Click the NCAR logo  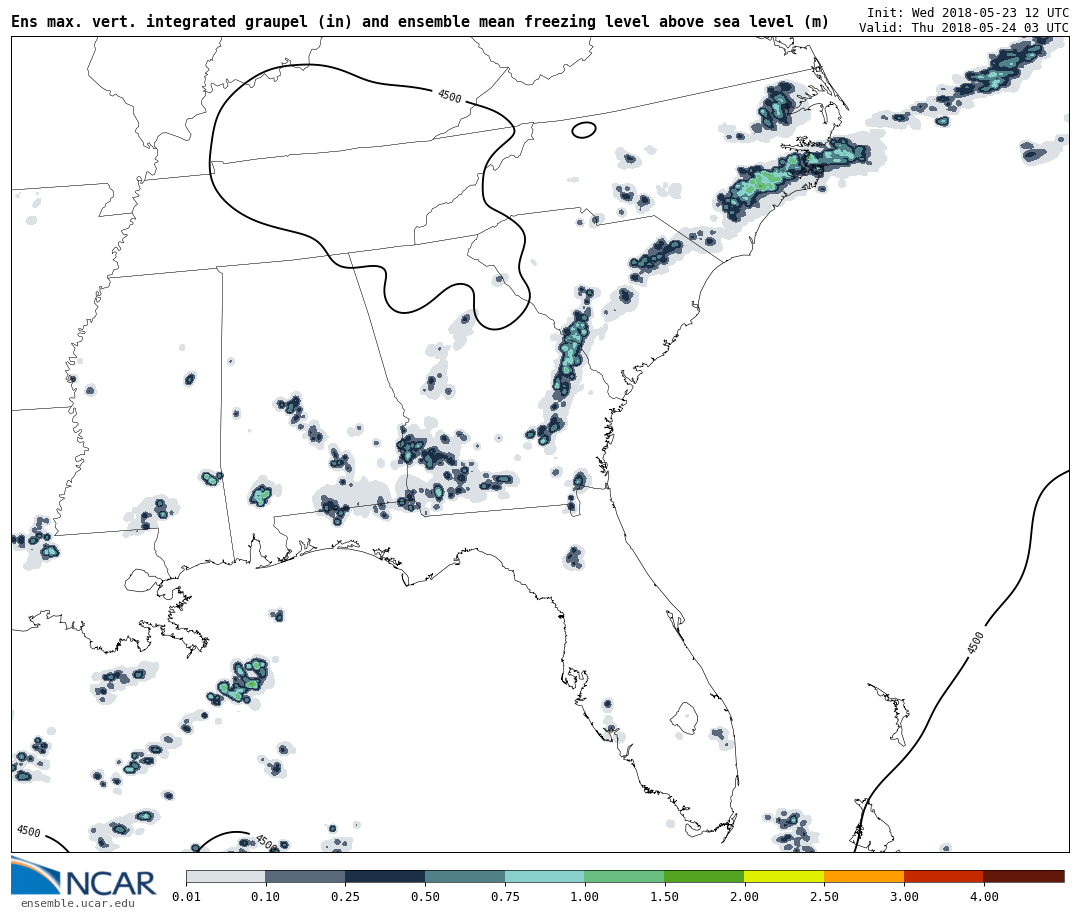(x=84, y=877)
